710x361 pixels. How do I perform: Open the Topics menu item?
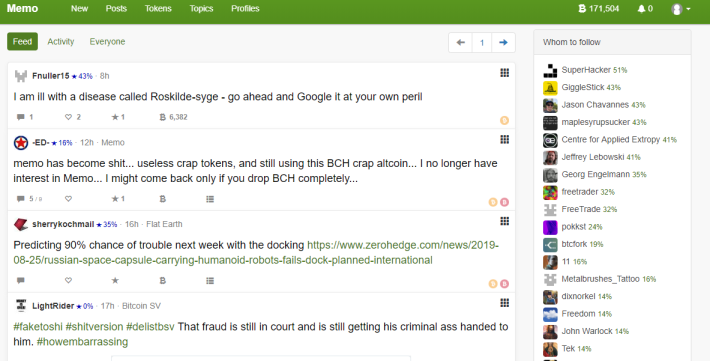[x=201, y=9]
